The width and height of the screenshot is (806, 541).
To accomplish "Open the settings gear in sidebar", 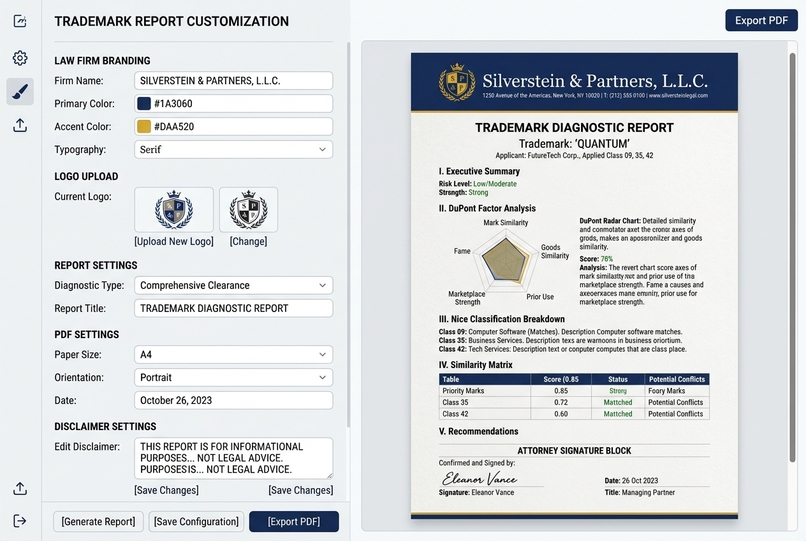I will (20, 58).
